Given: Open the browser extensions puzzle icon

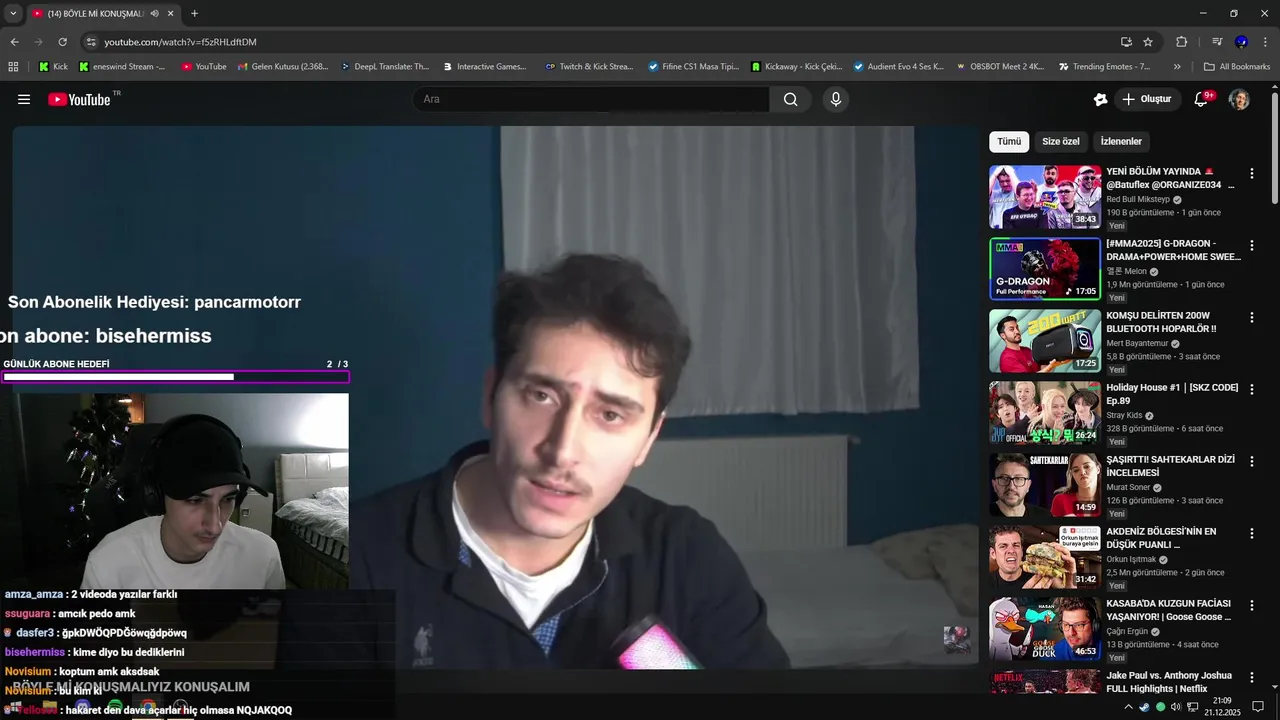Looking at the screenshot, I should pyautogui.click(x=1181, y=42).
